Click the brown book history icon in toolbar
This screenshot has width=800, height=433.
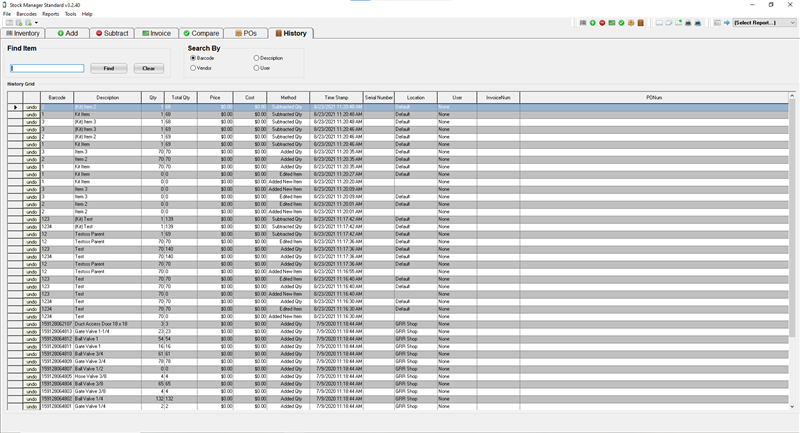click(641, 23)
